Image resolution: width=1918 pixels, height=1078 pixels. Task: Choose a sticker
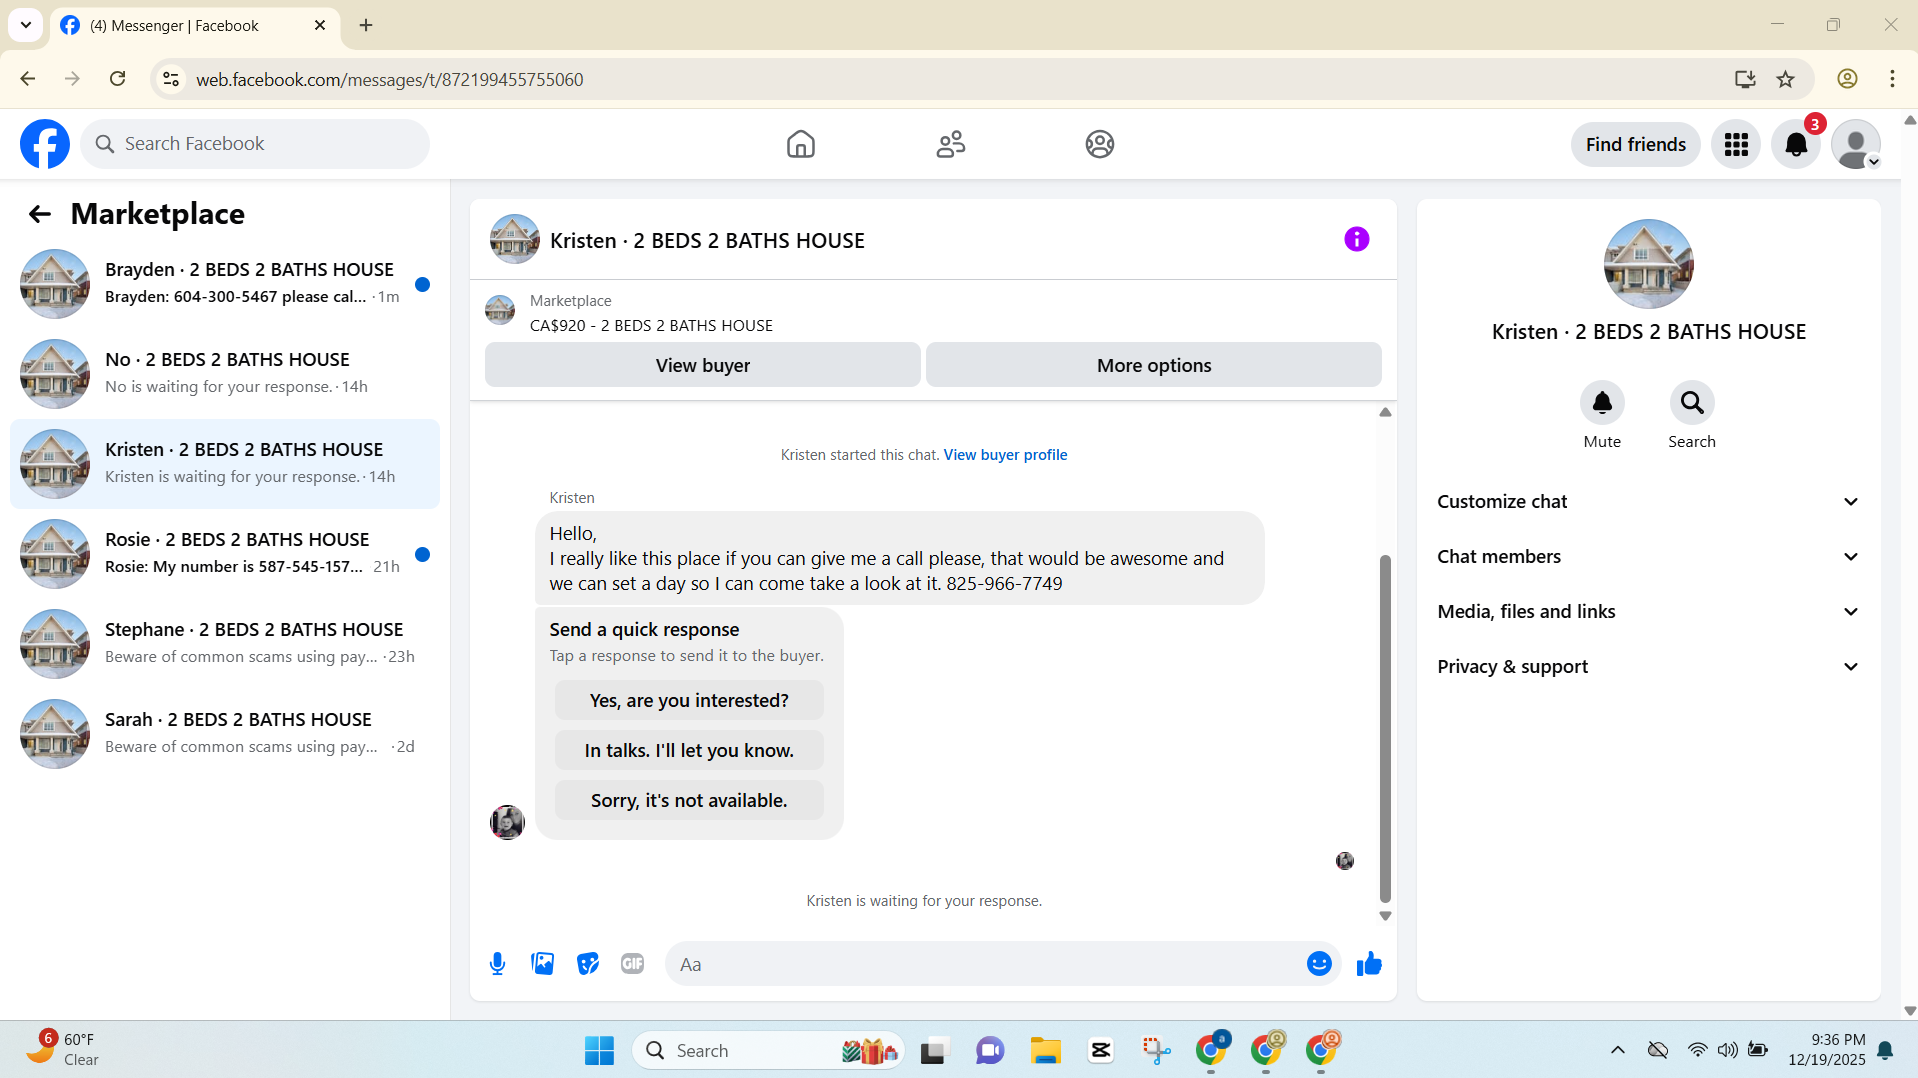(x=588, y=964)
